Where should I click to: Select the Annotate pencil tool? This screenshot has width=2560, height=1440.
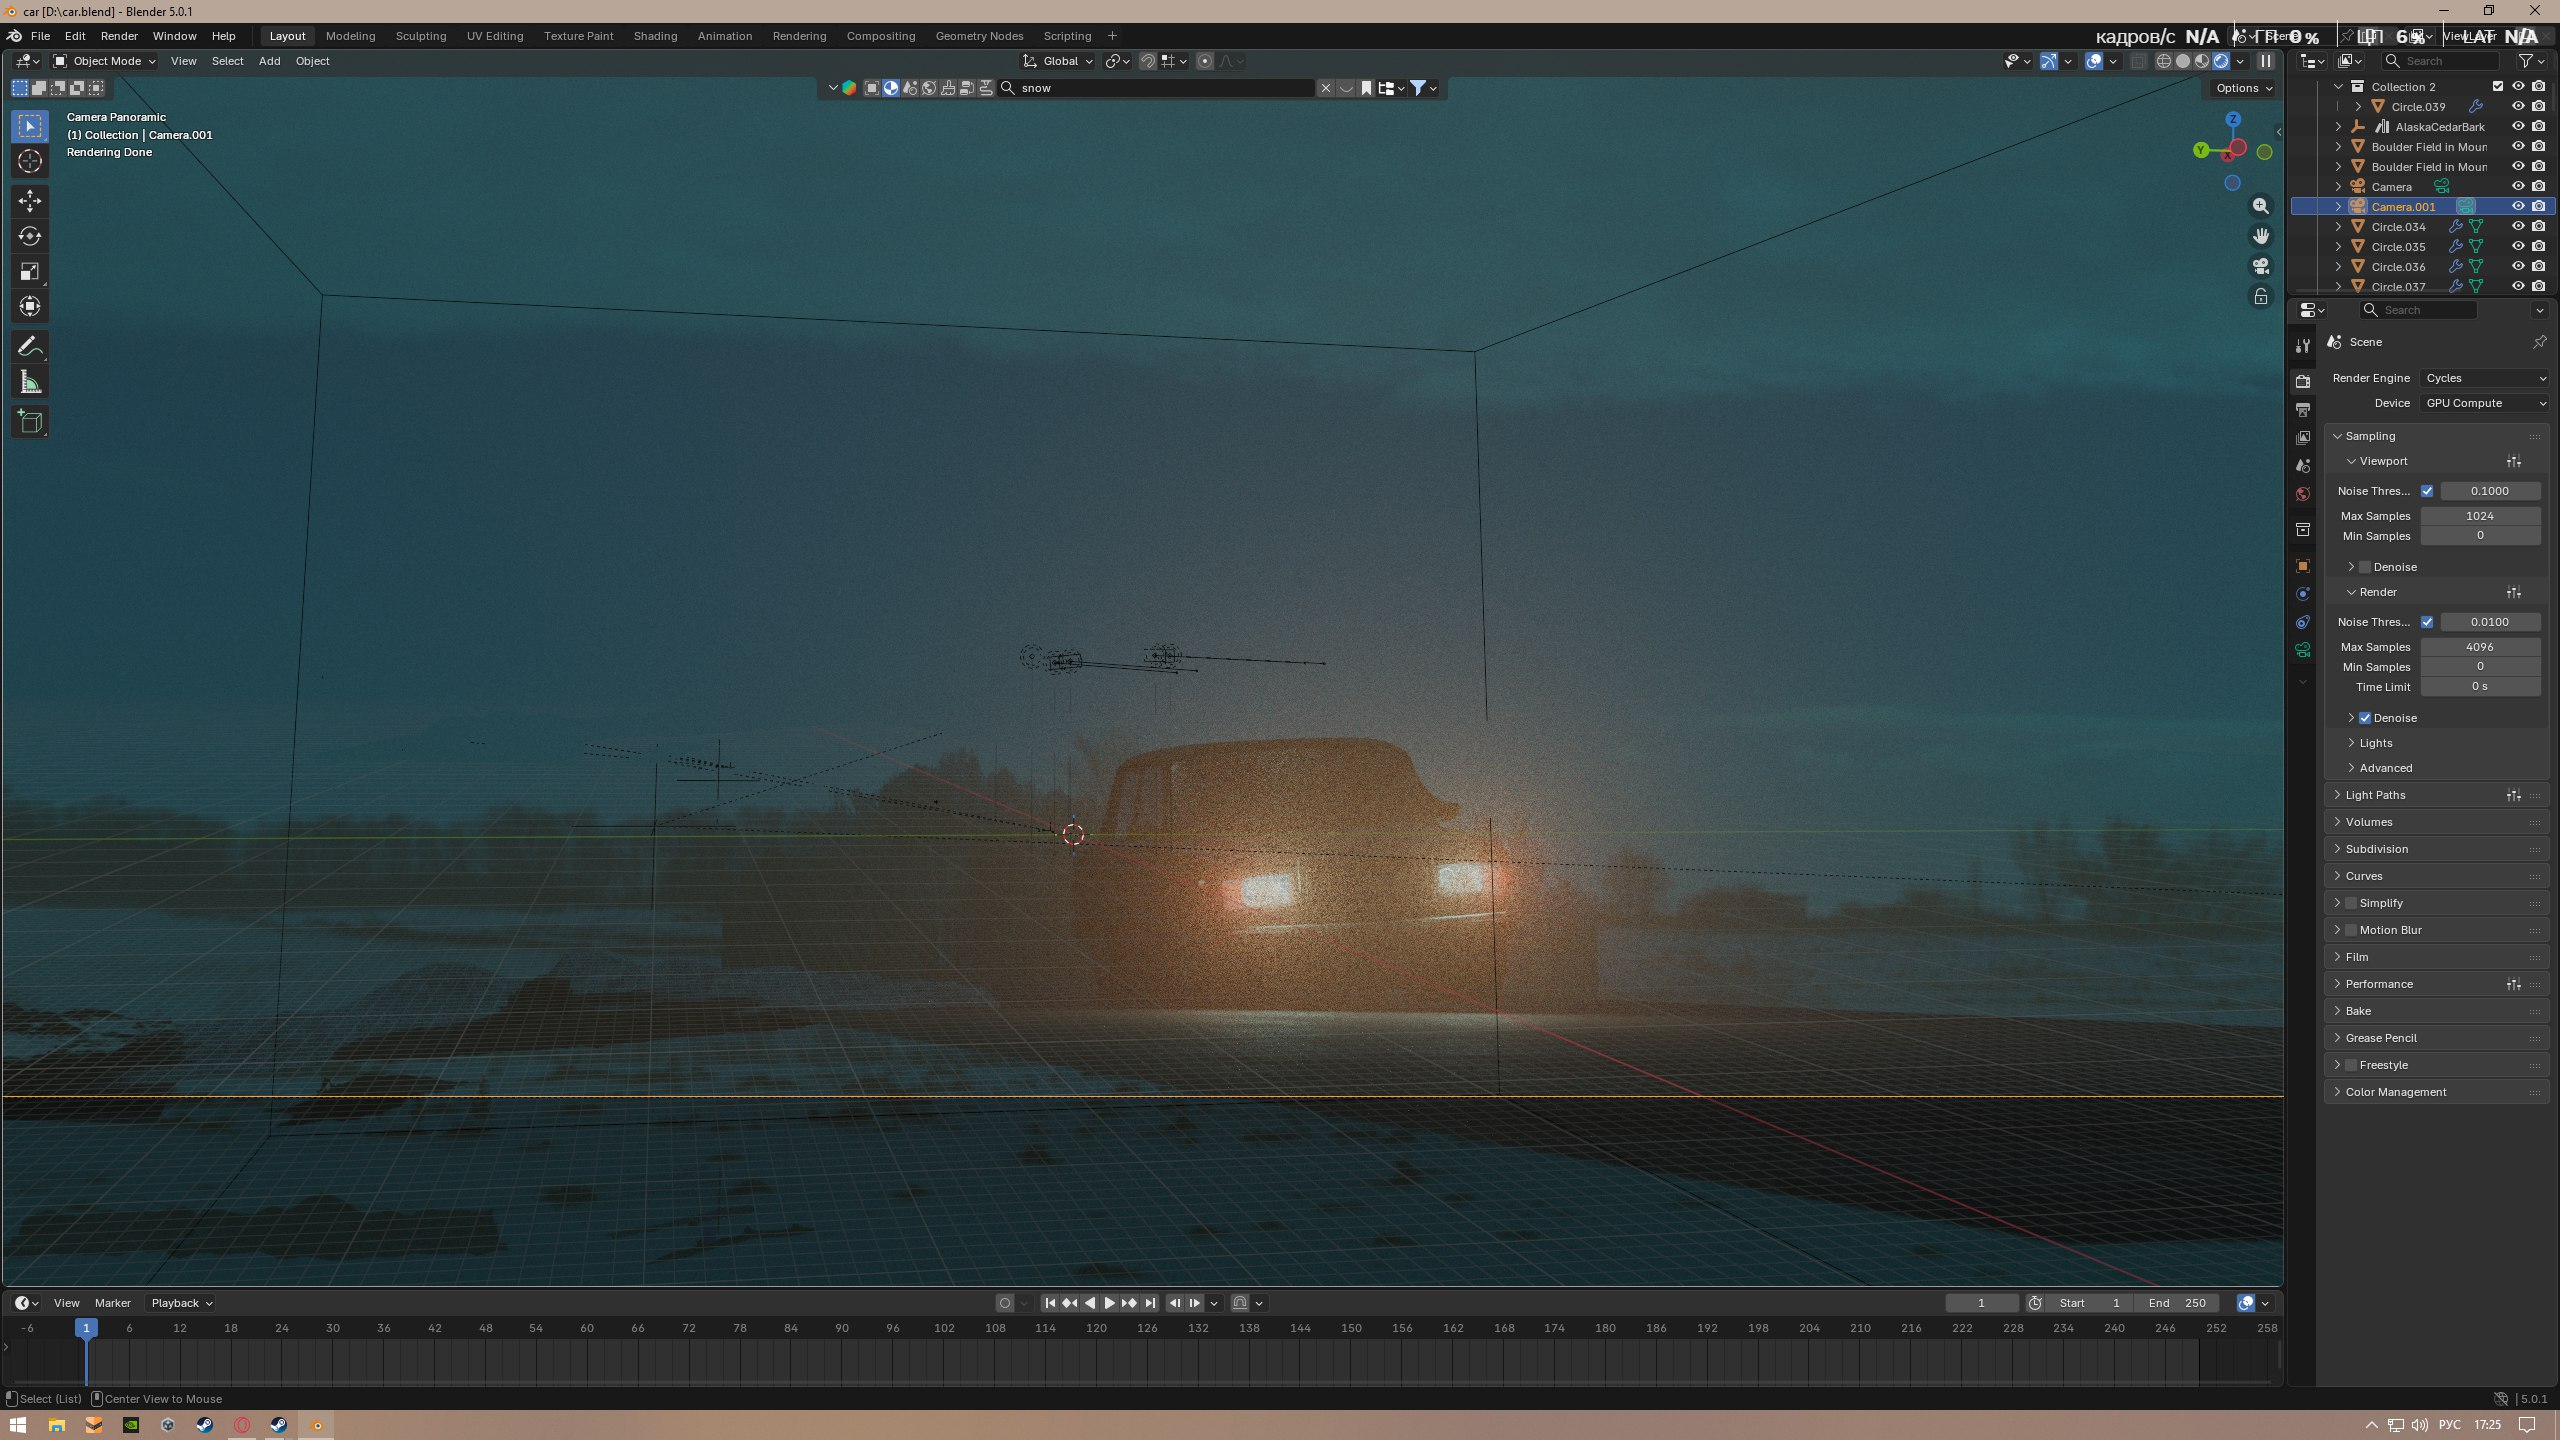(30, 346)
